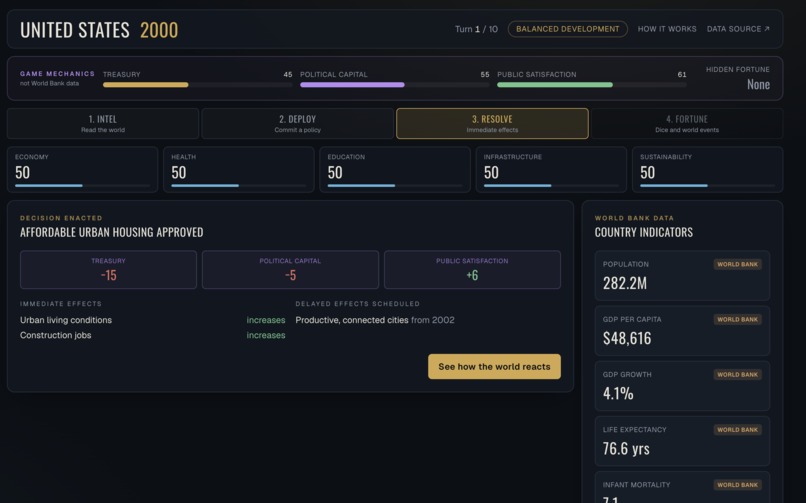The width and height of the screenshot is (806, 503).
Task: Click the Affordable Urban Housing Approved heading
Action: coord(112,232)
